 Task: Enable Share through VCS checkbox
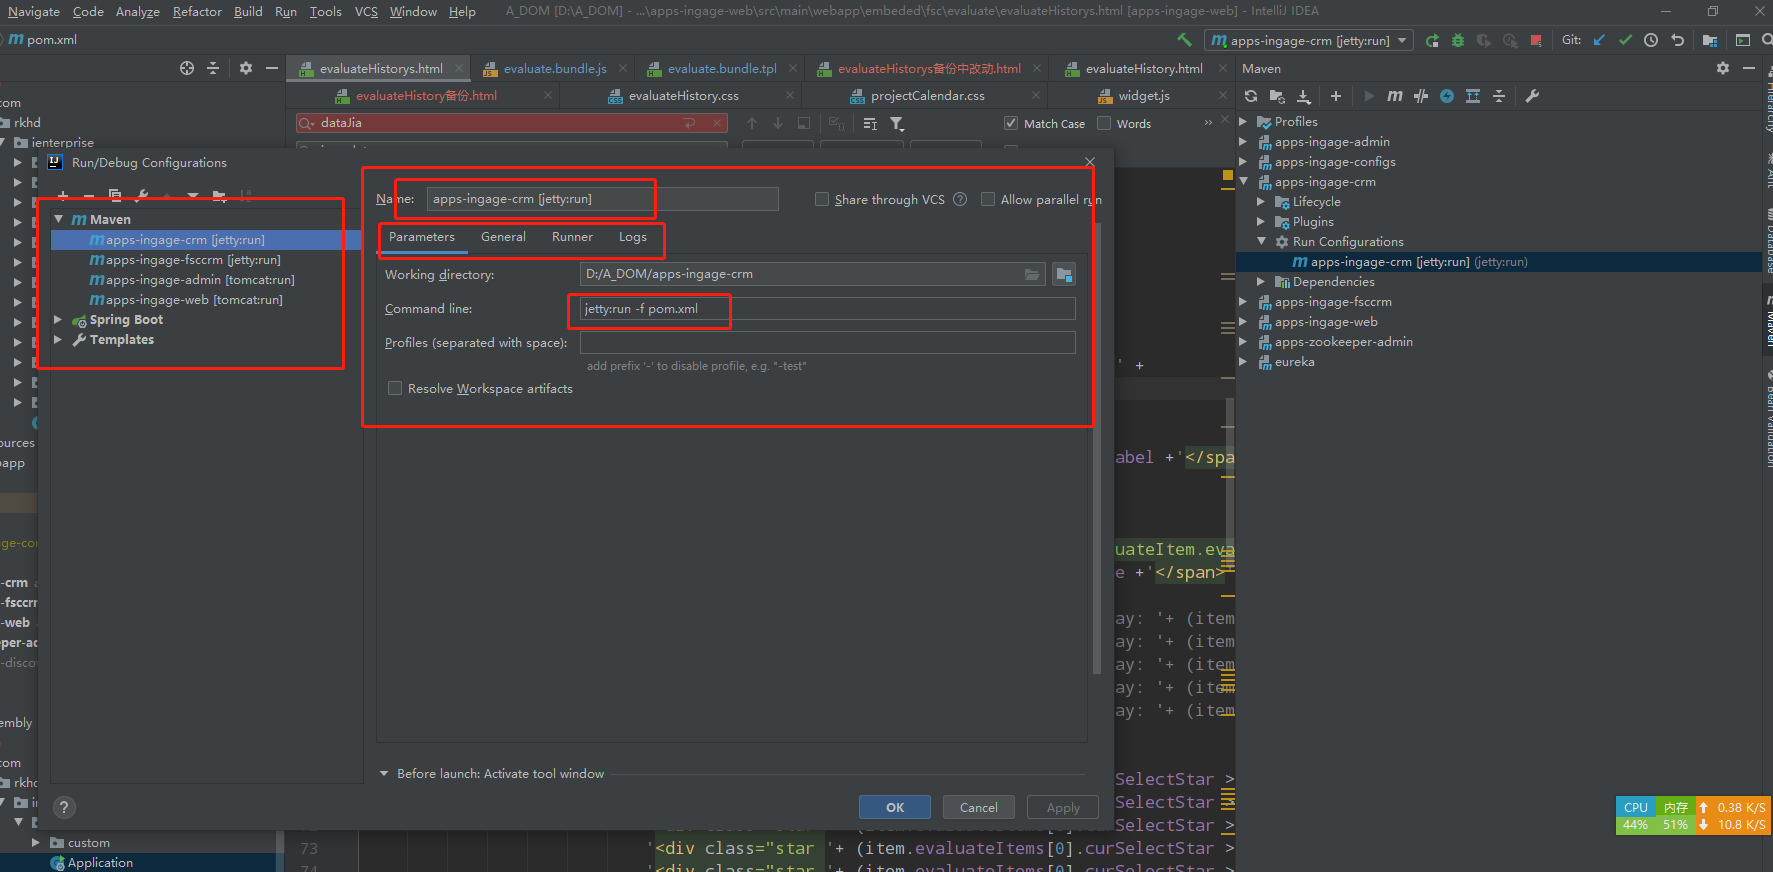(822, 199)
